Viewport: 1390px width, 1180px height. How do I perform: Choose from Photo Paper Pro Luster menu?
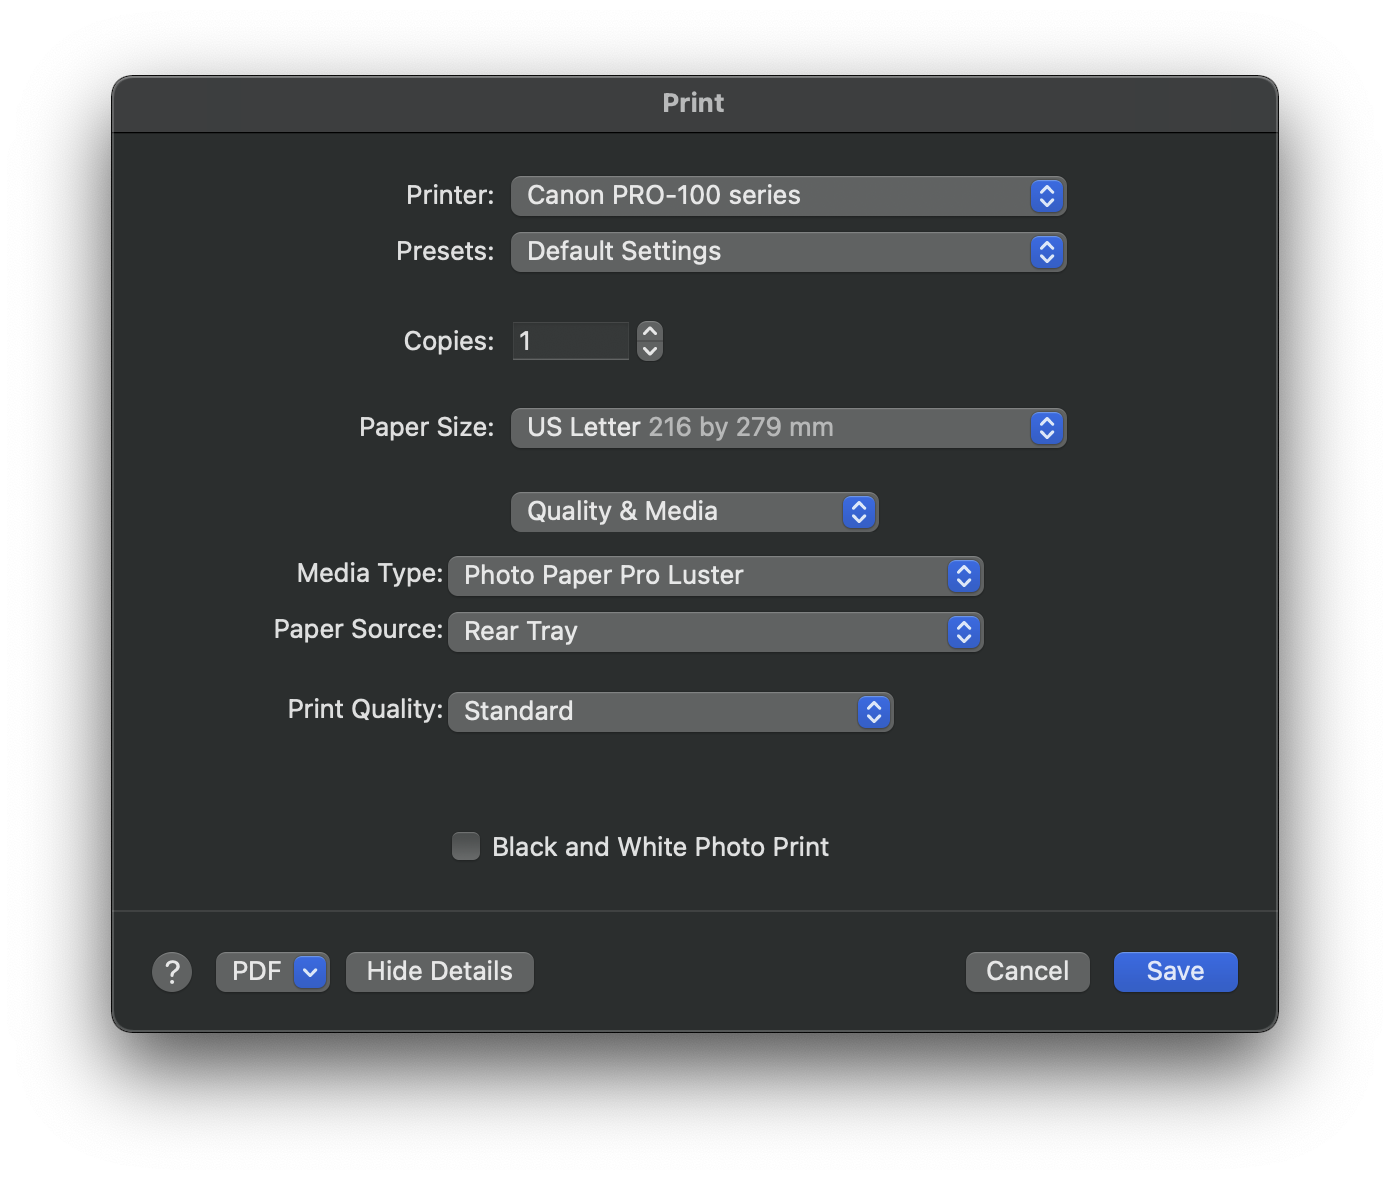coord(700,576)
